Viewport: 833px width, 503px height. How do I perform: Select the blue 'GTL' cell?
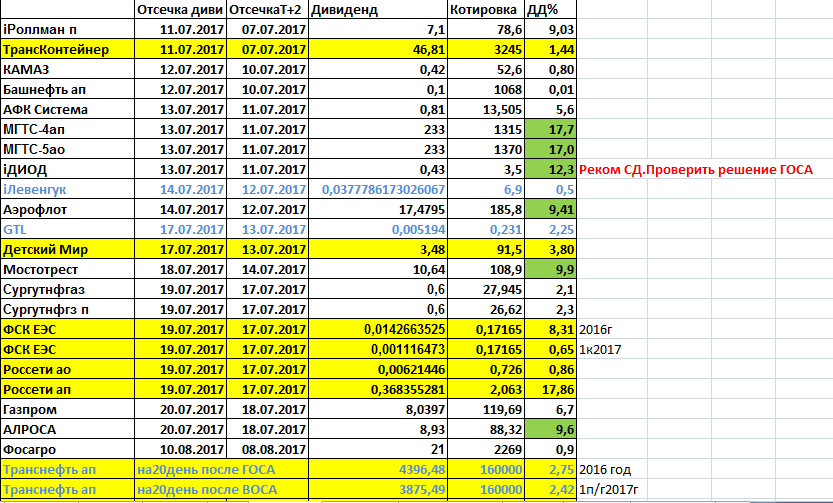[67, 229]
